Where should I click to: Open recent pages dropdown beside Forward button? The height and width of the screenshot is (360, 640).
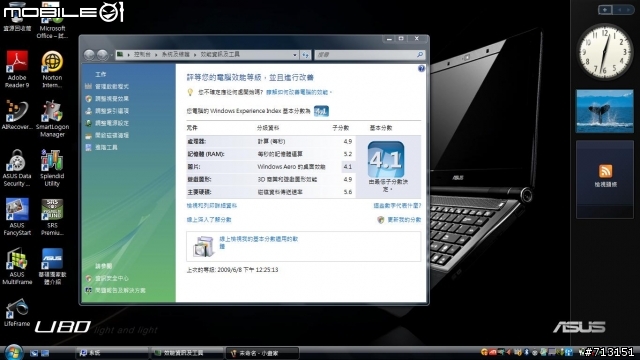tap(111, 55)
